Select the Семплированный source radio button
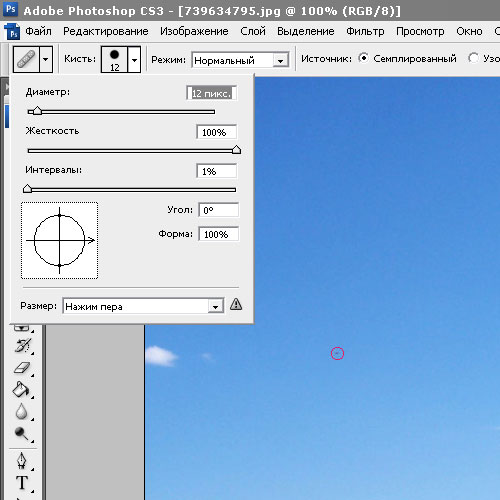500x500 pixels. 364,58
